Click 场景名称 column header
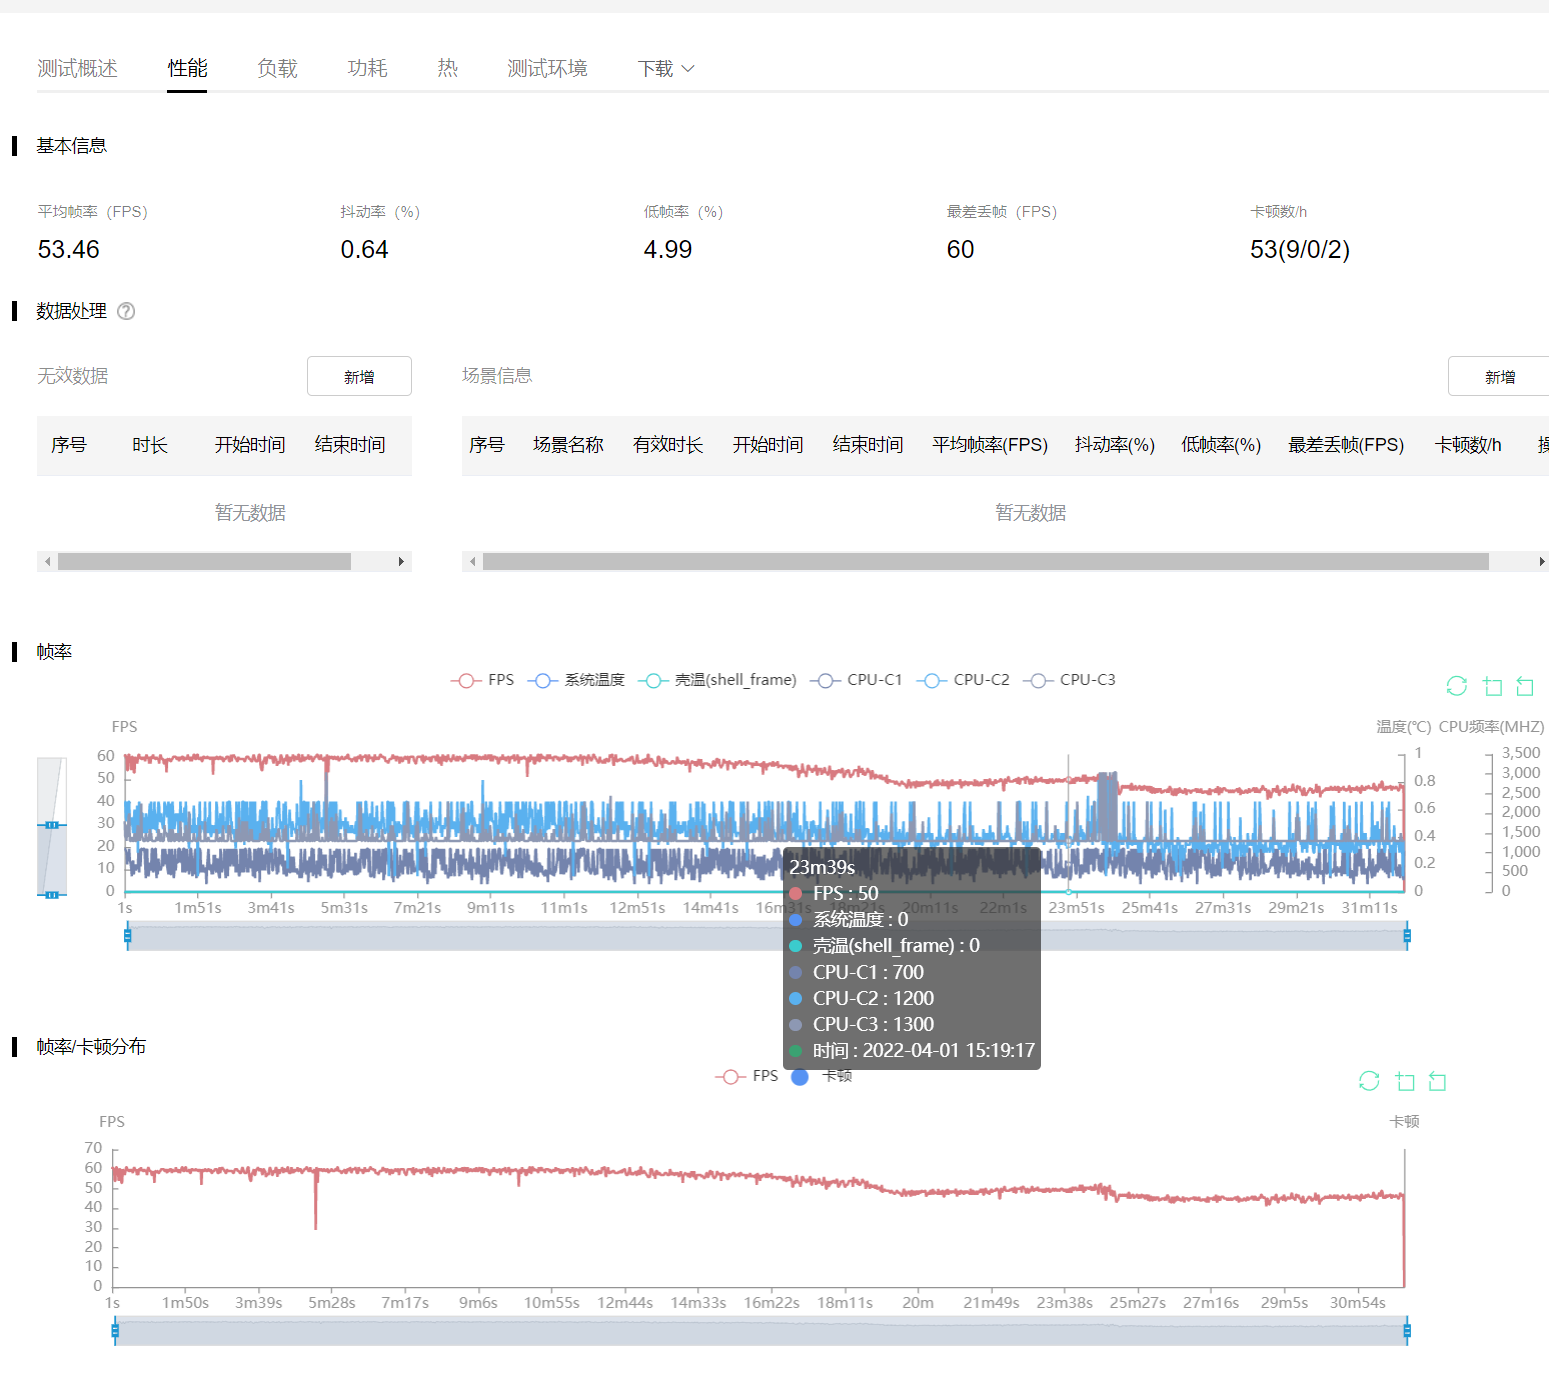 click(568, 445)
